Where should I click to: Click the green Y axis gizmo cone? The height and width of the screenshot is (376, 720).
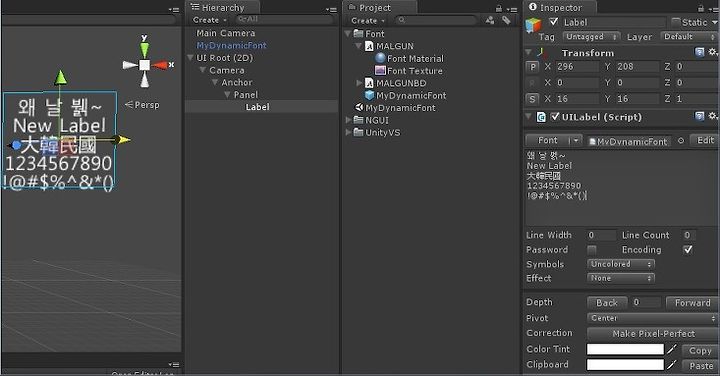[144, 50]
